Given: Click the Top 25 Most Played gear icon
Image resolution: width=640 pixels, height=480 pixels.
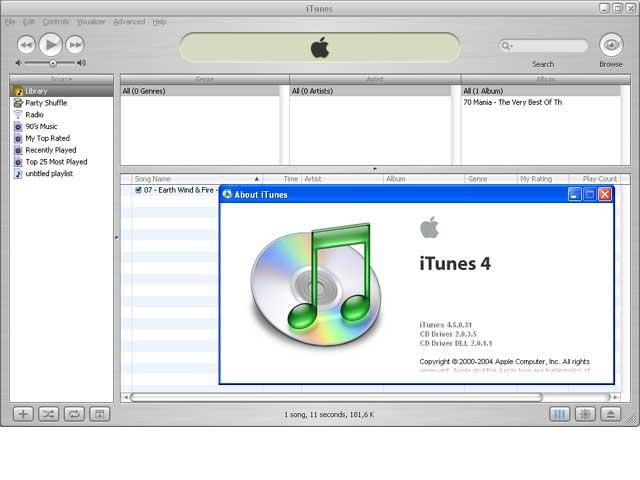Looking at the screenshot, I should 18,162.
